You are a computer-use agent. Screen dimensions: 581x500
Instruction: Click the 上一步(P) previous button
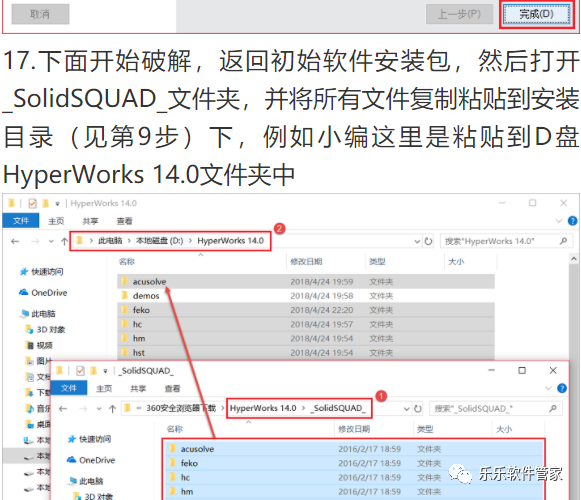(459, 14)
